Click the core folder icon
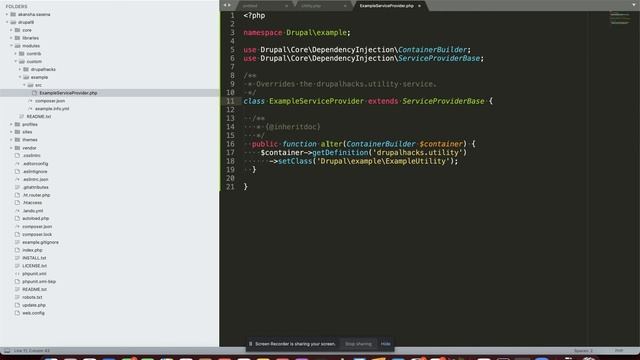The width and height of the screenshot is (640, 360). click(x=17, y=30)
